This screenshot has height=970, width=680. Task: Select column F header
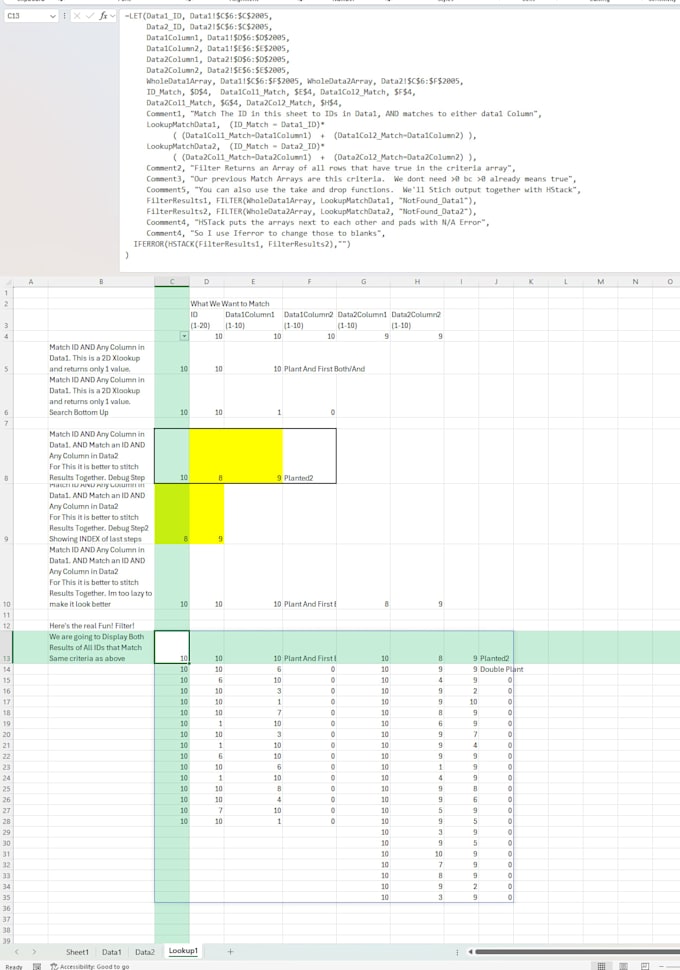tap(309, 281)
